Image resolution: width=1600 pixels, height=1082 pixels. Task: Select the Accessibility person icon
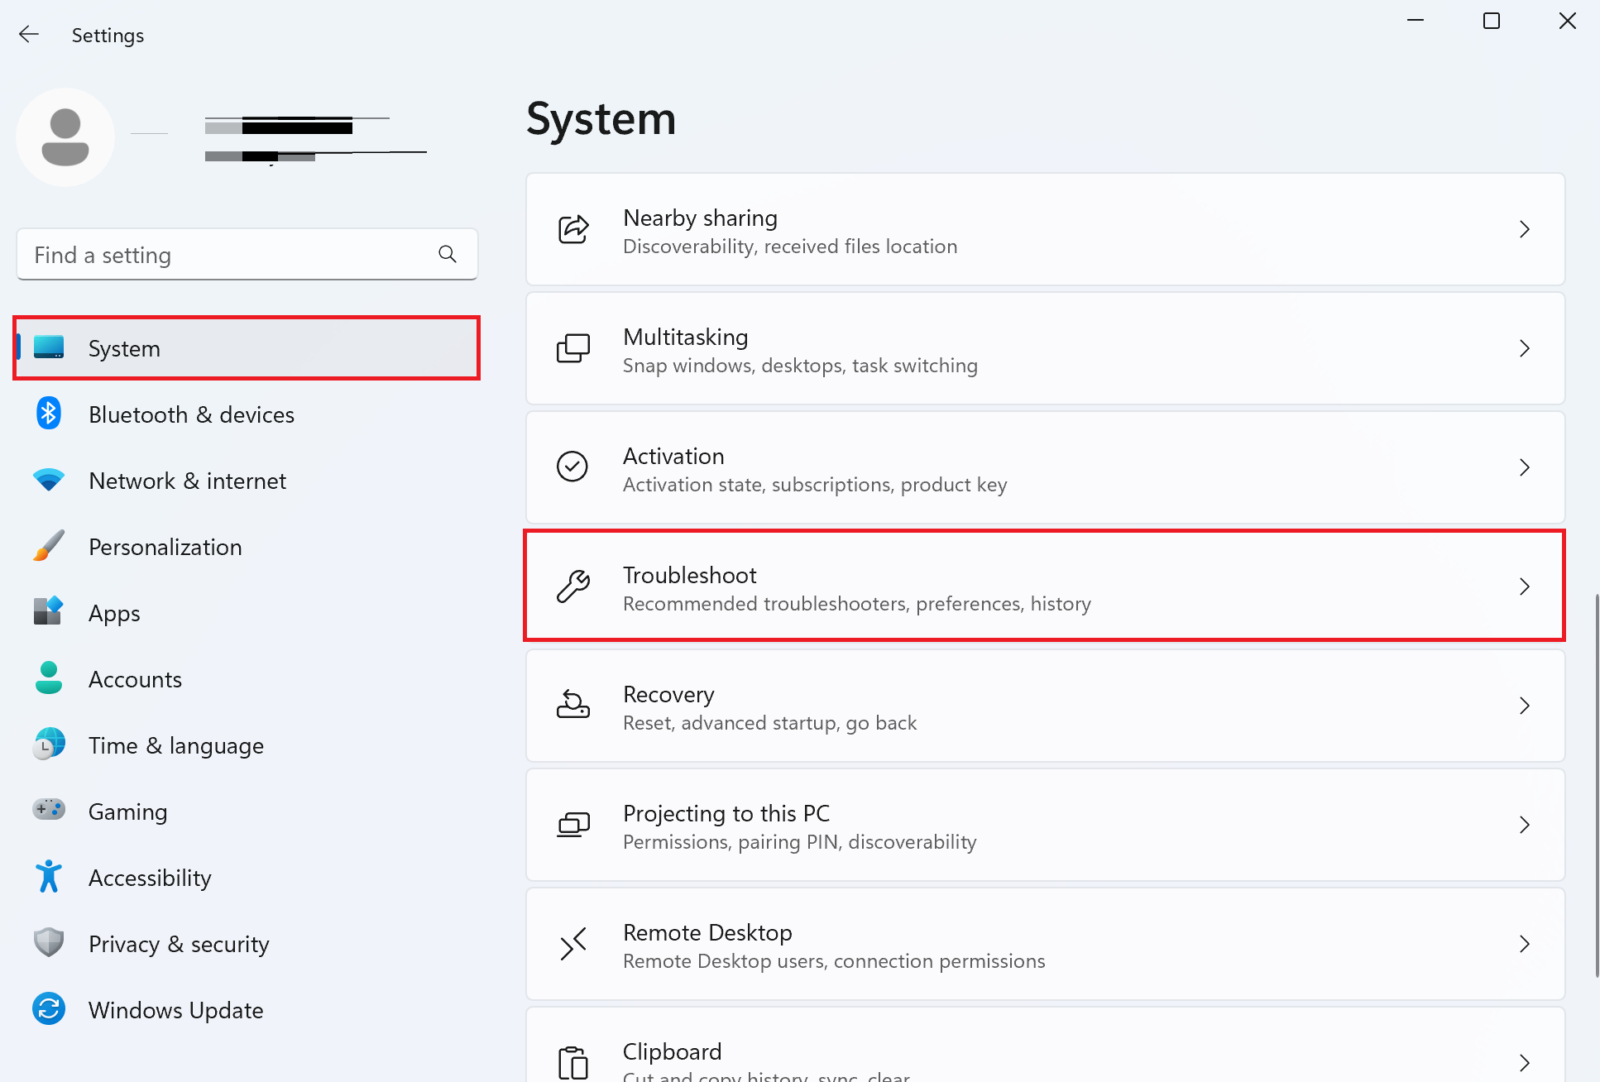[x=48, y=876]
